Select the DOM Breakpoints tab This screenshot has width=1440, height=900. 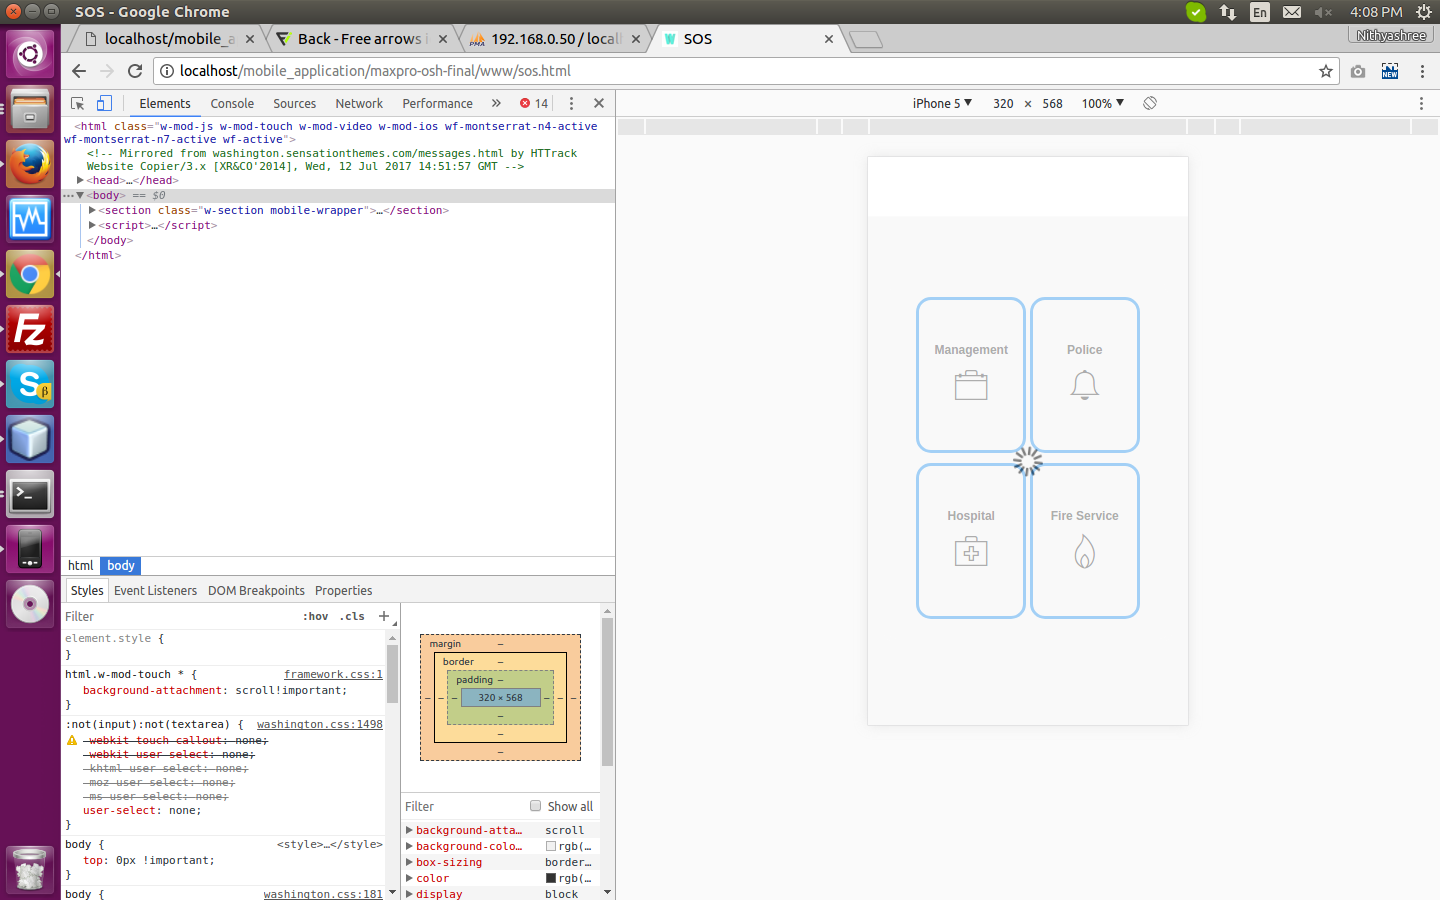[x=256, y=591]
